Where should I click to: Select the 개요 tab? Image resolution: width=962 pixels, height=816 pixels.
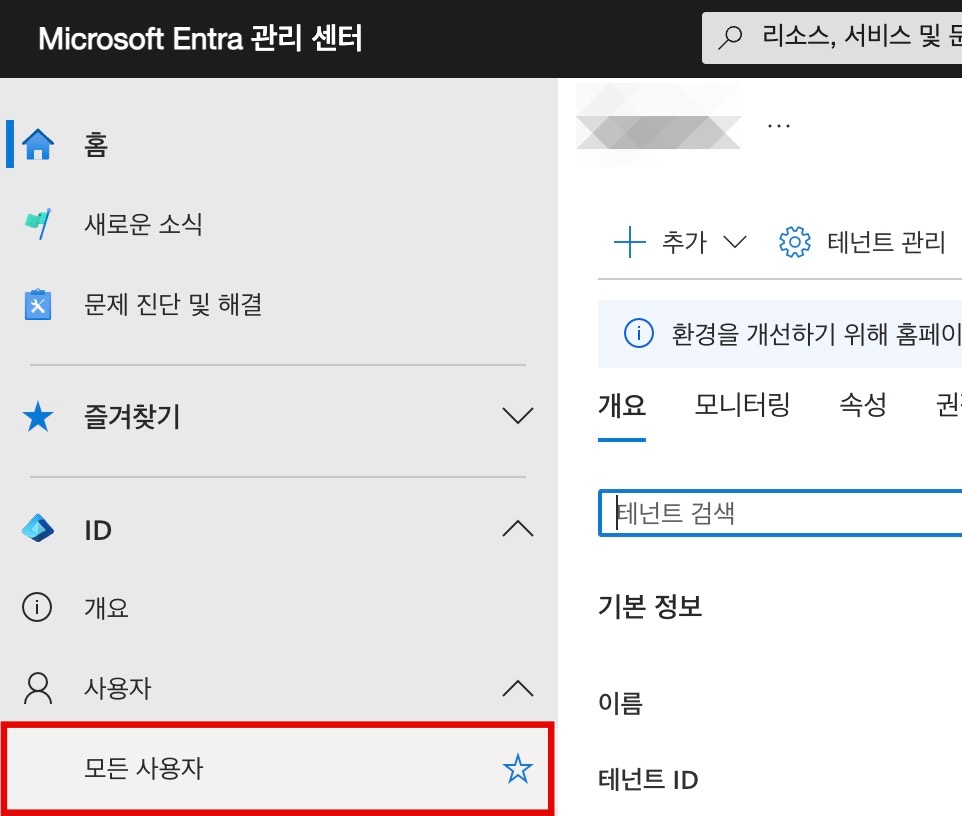click(622, 406)
